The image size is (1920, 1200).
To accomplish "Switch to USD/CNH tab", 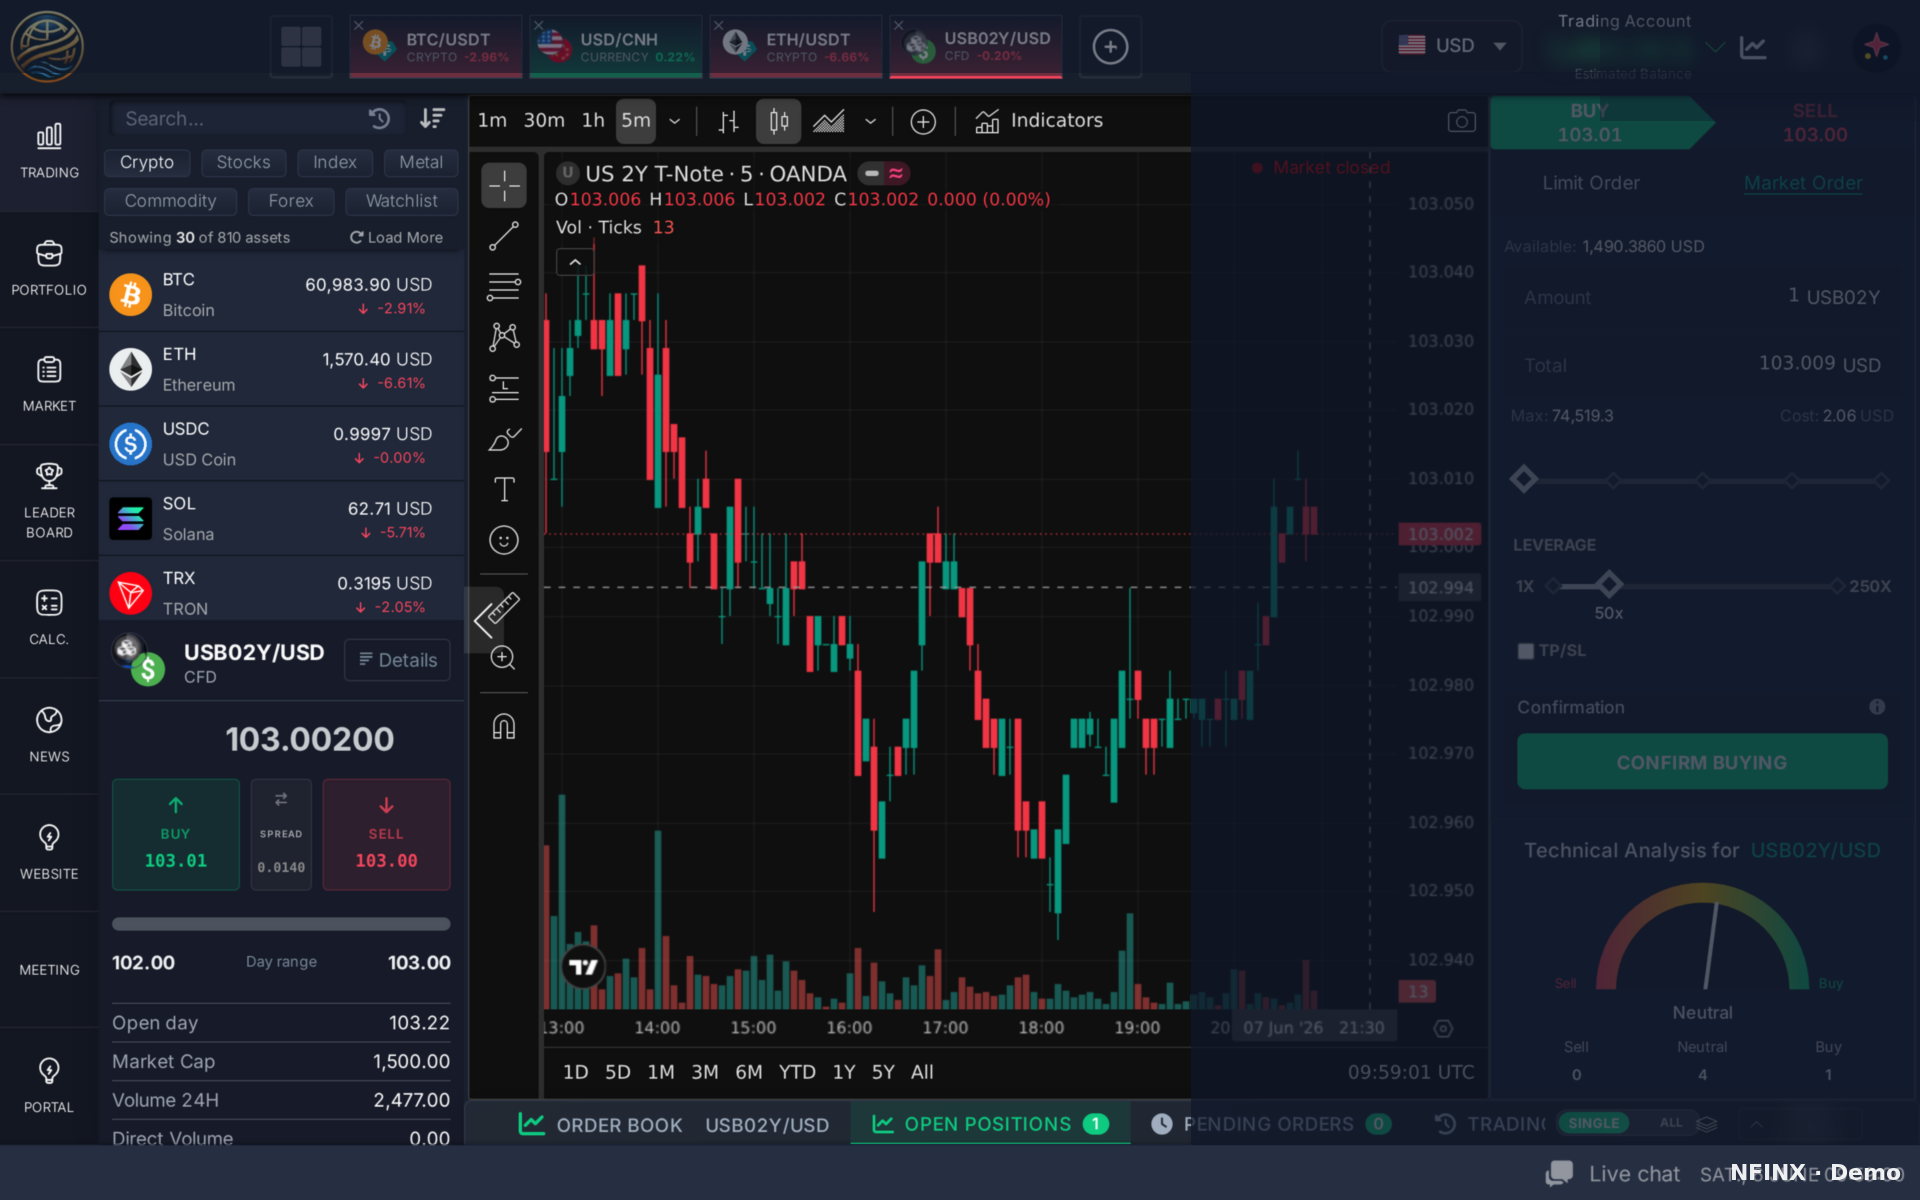I will click(x=616, y=46).
